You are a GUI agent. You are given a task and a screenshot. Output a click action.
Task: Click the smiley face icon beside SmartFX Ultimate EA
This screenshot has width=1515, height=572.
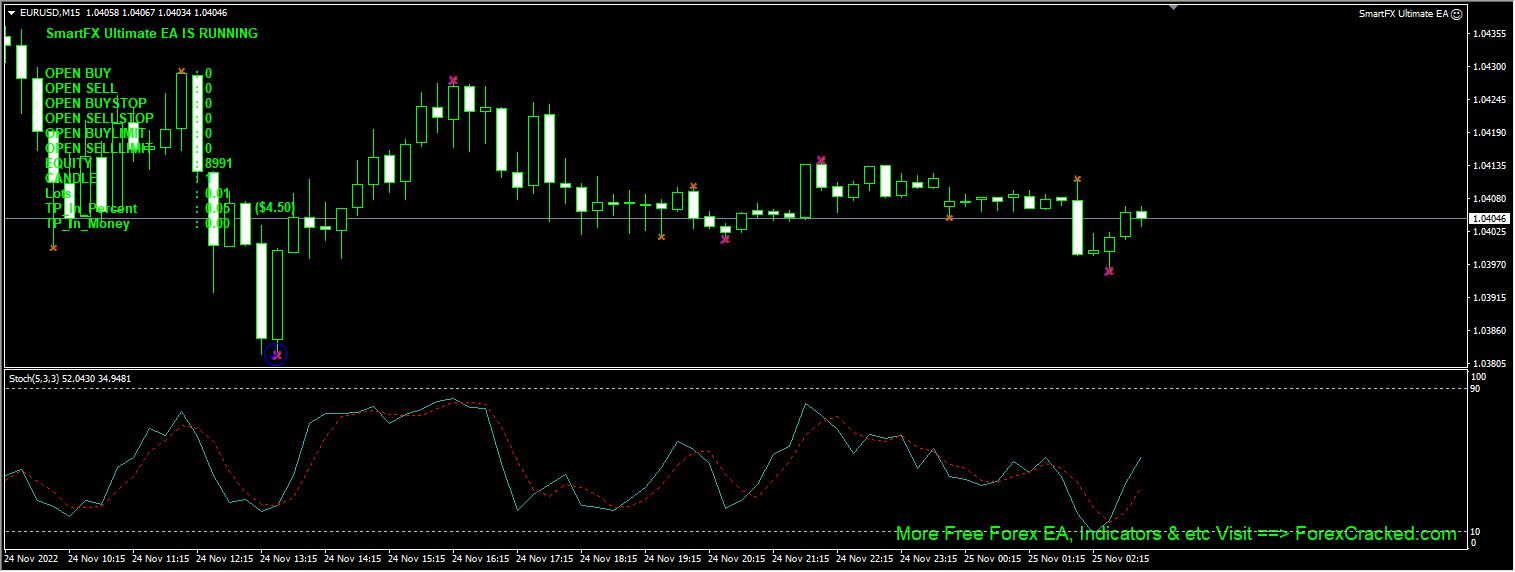point(1456,14)
